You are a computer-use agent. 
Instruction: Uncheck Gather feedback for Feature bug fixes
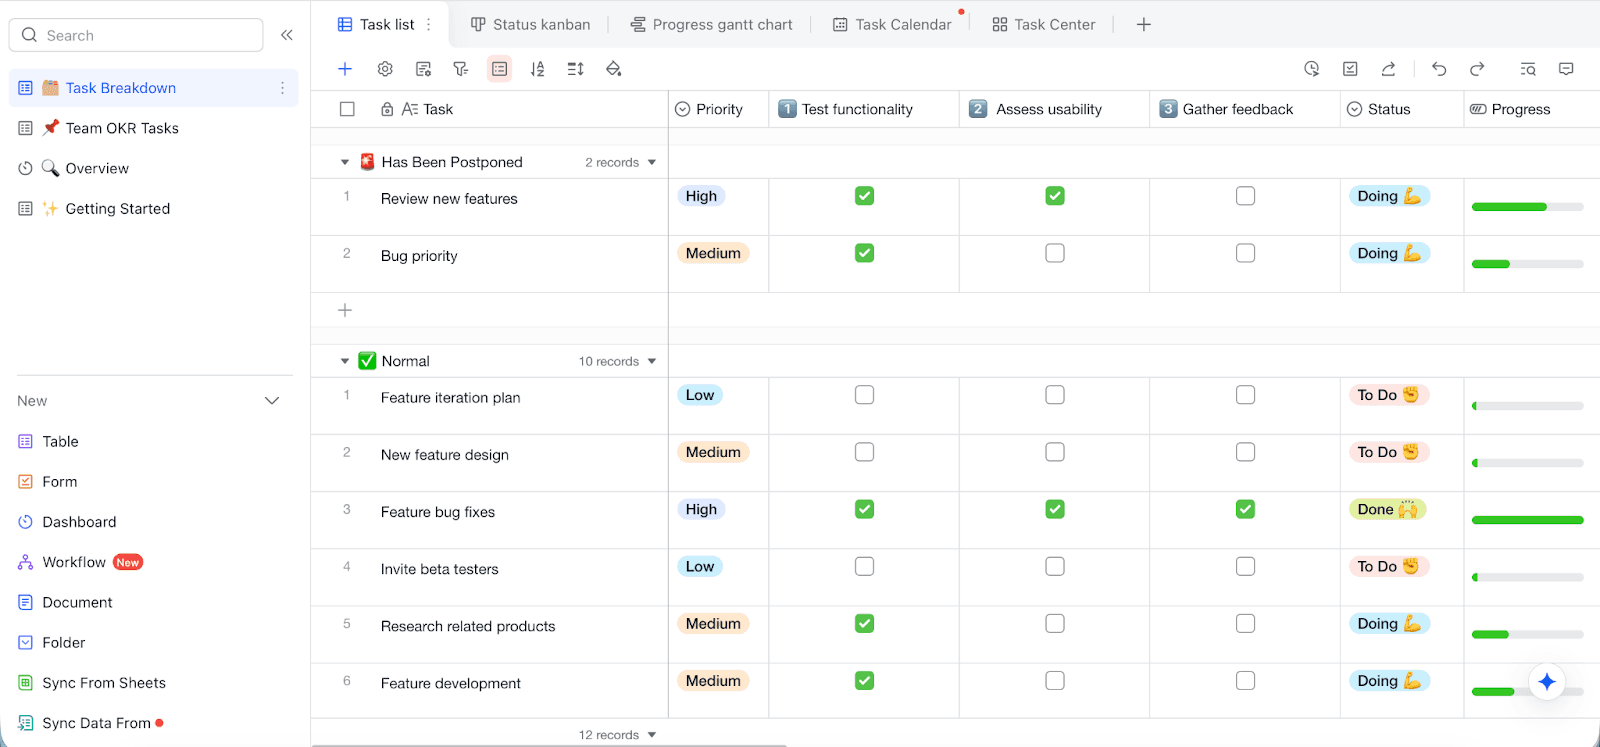tap(1245, 509)
